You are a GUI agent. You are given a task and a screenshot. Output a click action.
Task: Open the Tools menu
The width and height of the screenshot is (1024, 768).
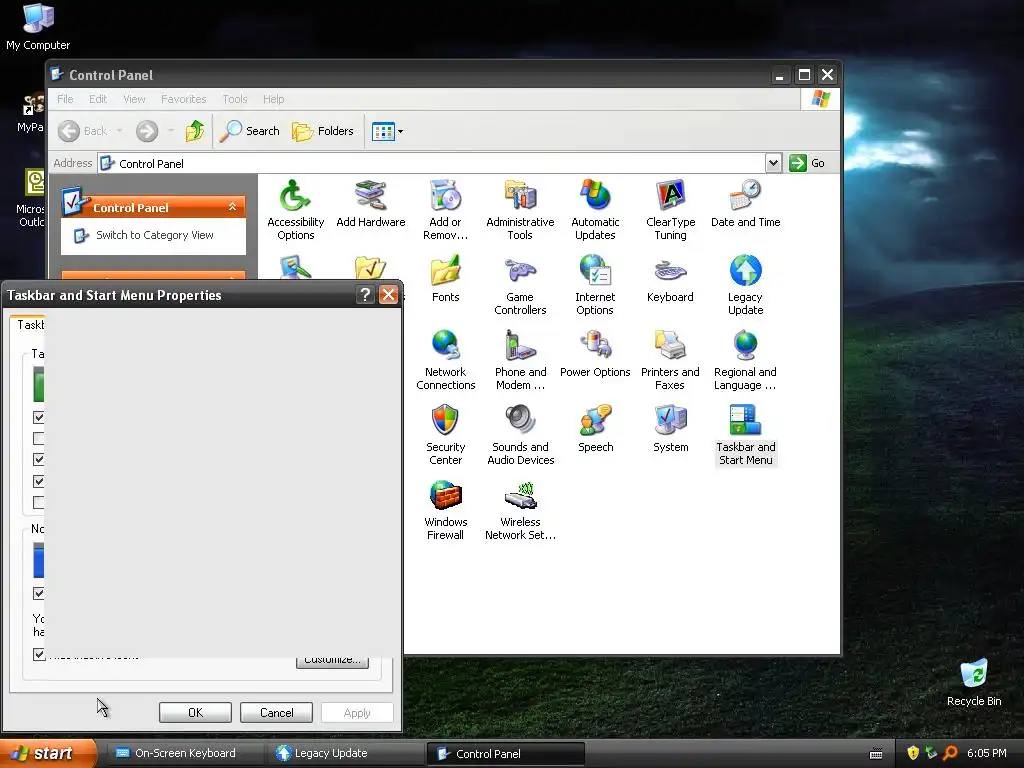pos(234,99)
